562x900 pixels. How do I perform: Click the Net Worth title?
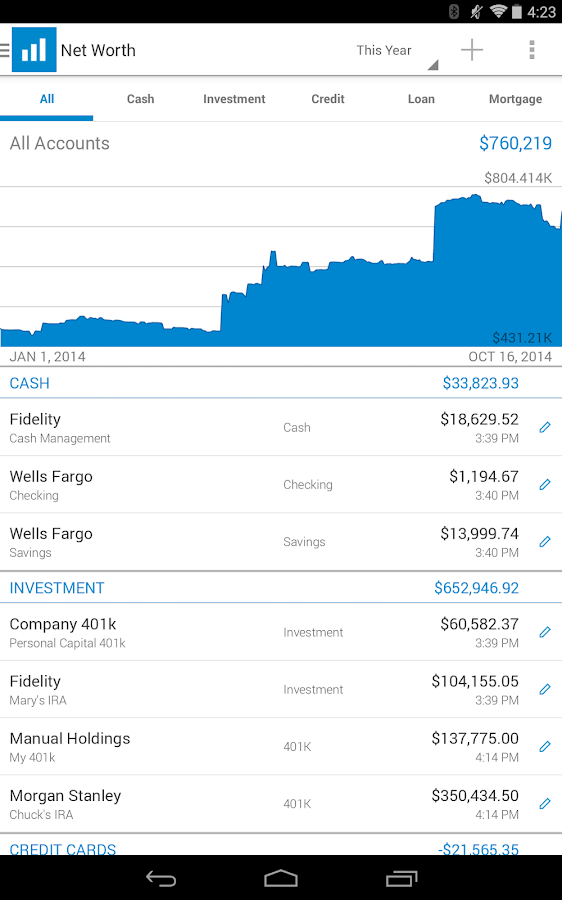coord(98,51)
